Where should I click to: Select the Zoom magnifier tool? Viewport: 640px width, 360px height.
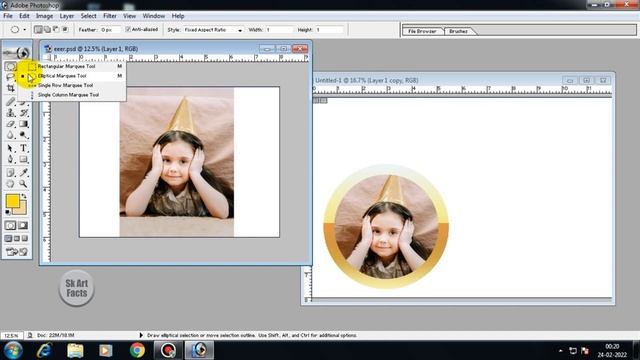tap(24, 184)
